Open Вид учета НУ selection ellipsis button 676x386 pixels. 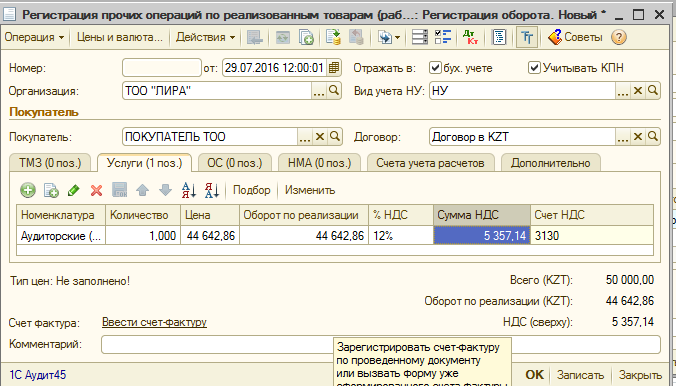coord(623,91)
